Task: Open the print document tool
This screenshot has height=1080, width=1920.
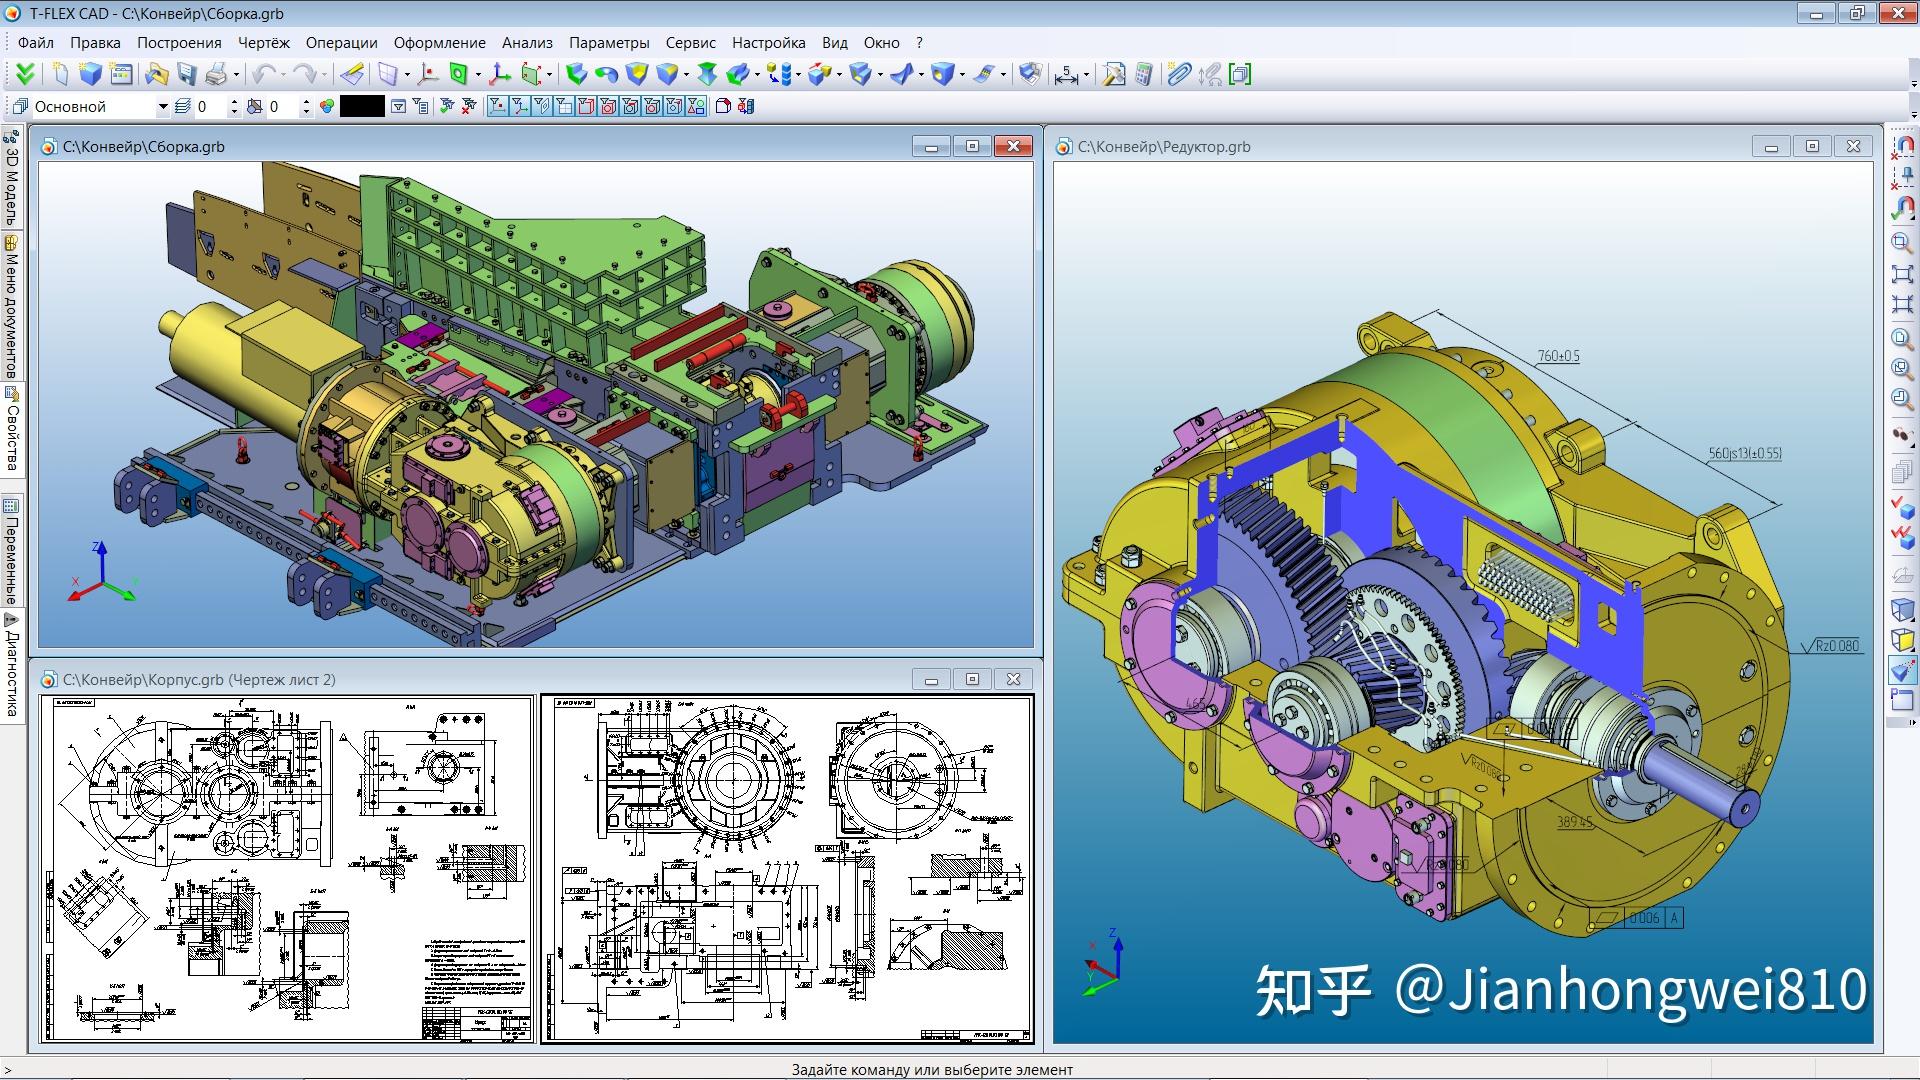Action: (x=217, y=73)
